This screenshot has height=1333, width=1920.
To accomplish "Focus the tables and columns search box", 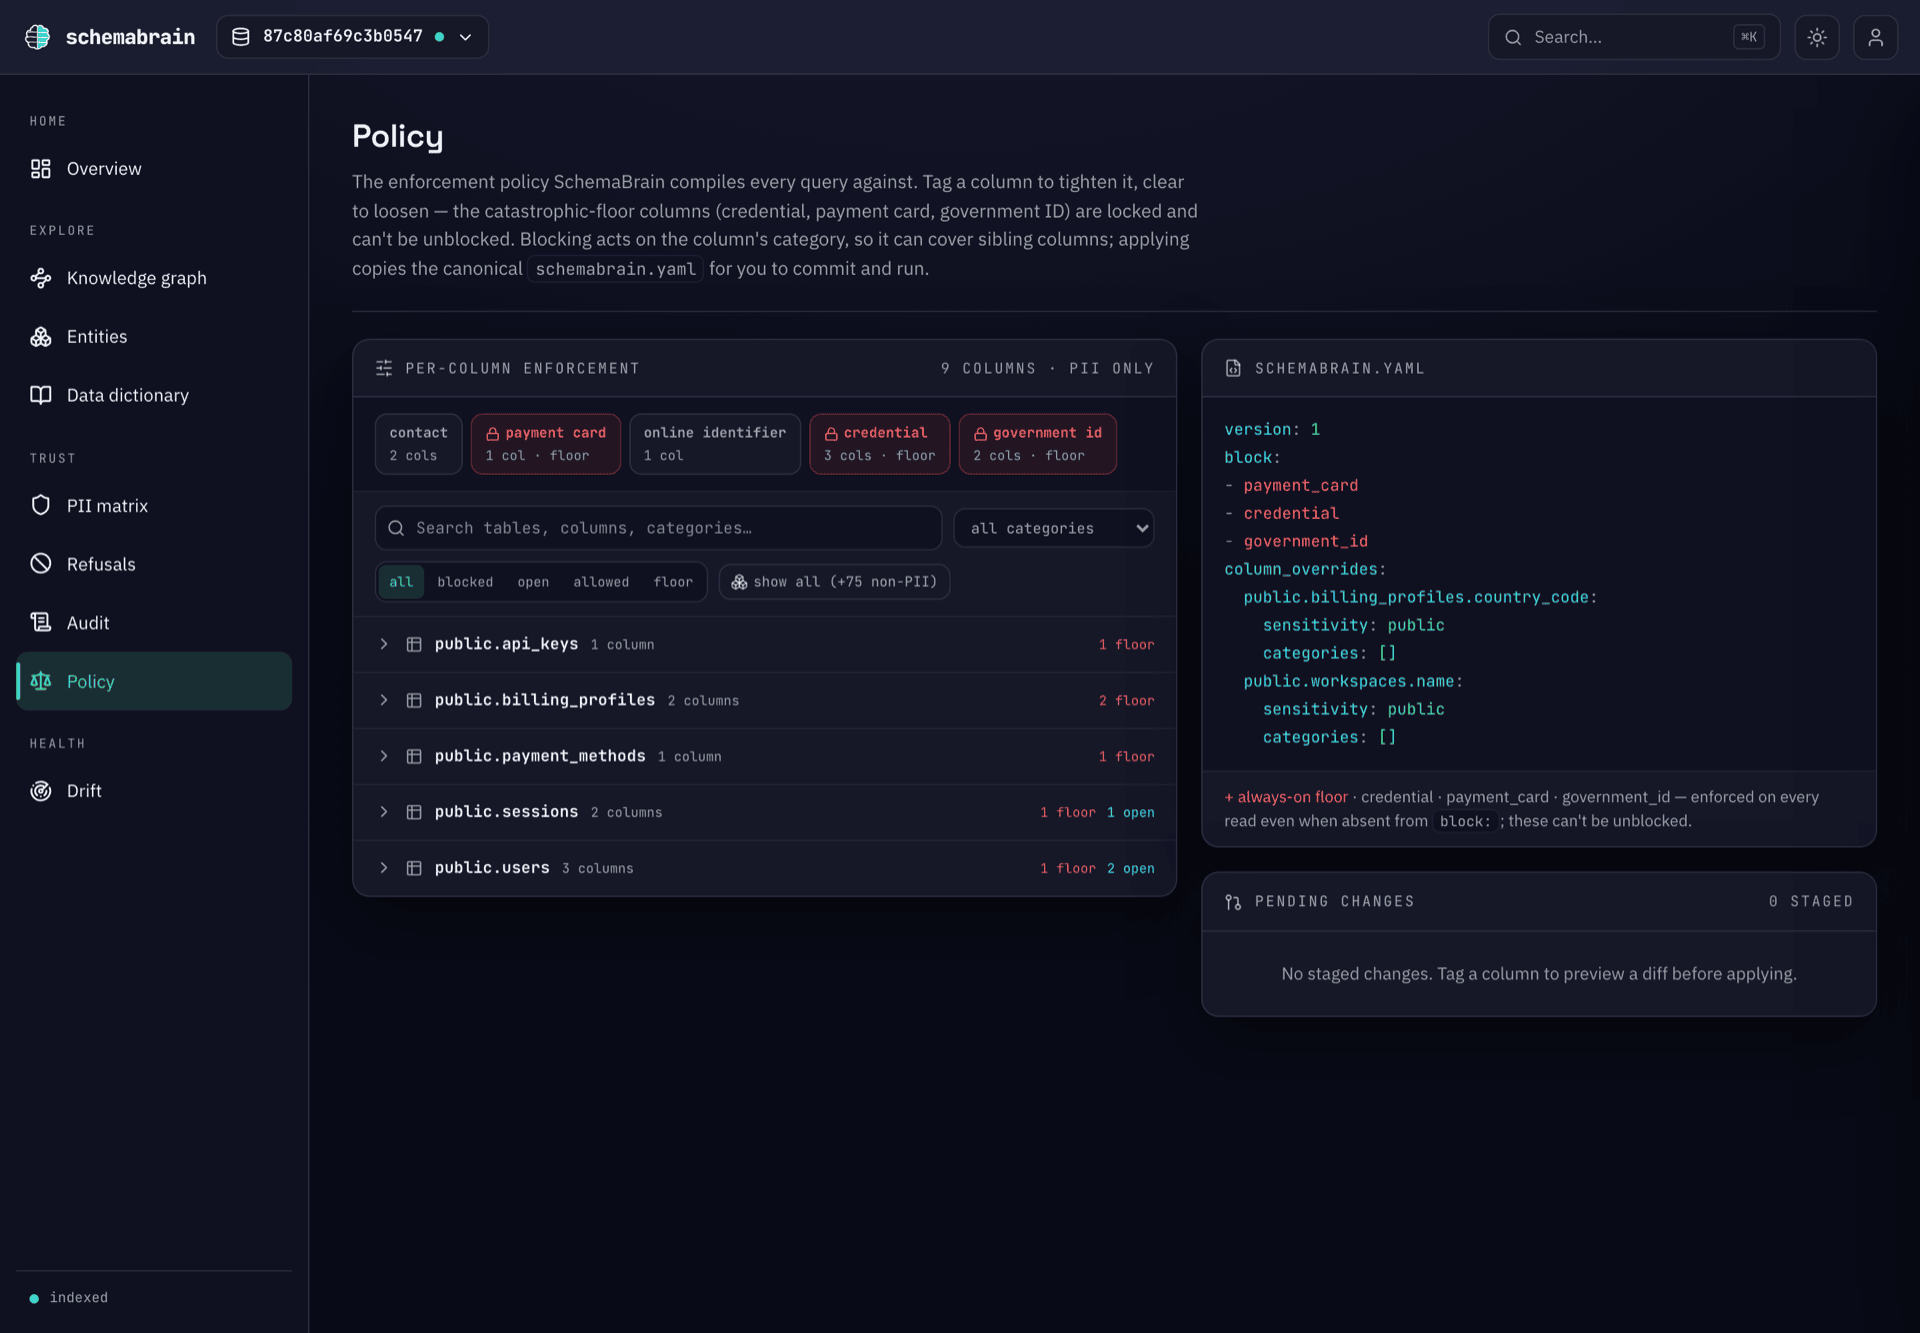I will [658, 528].
